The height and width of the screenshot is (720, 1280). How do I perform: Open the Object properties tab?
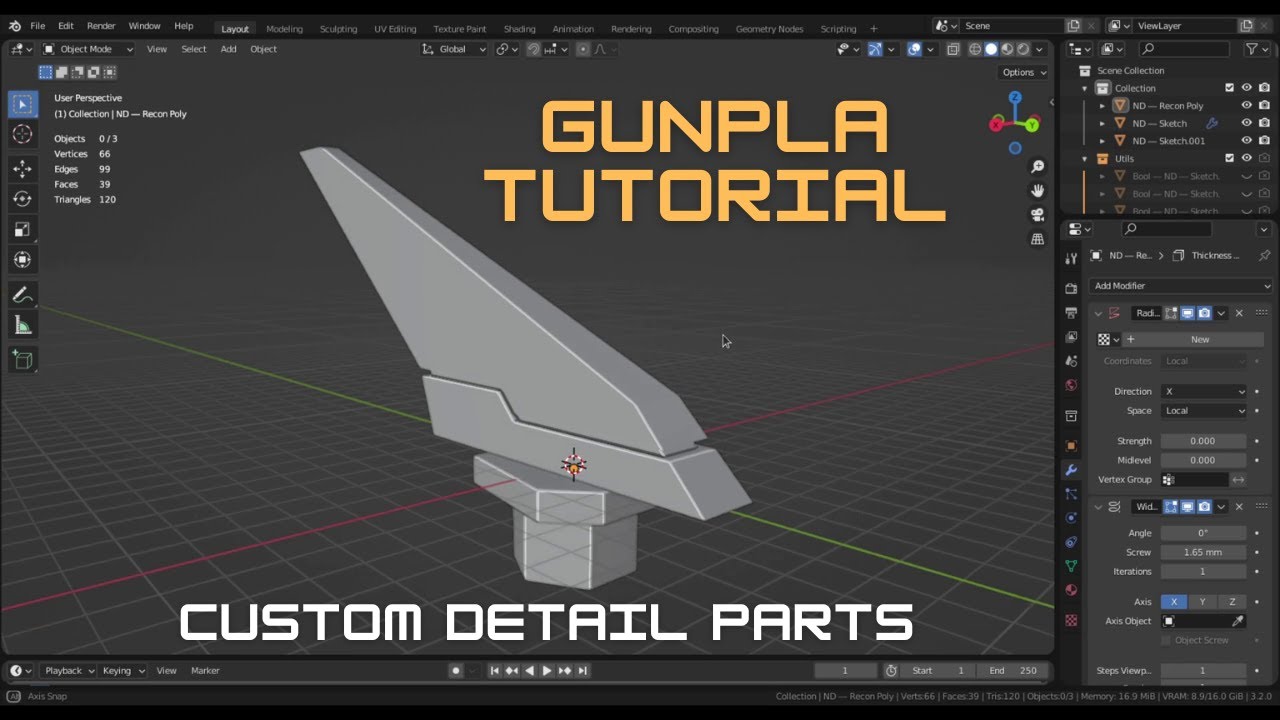(1071, 445)
